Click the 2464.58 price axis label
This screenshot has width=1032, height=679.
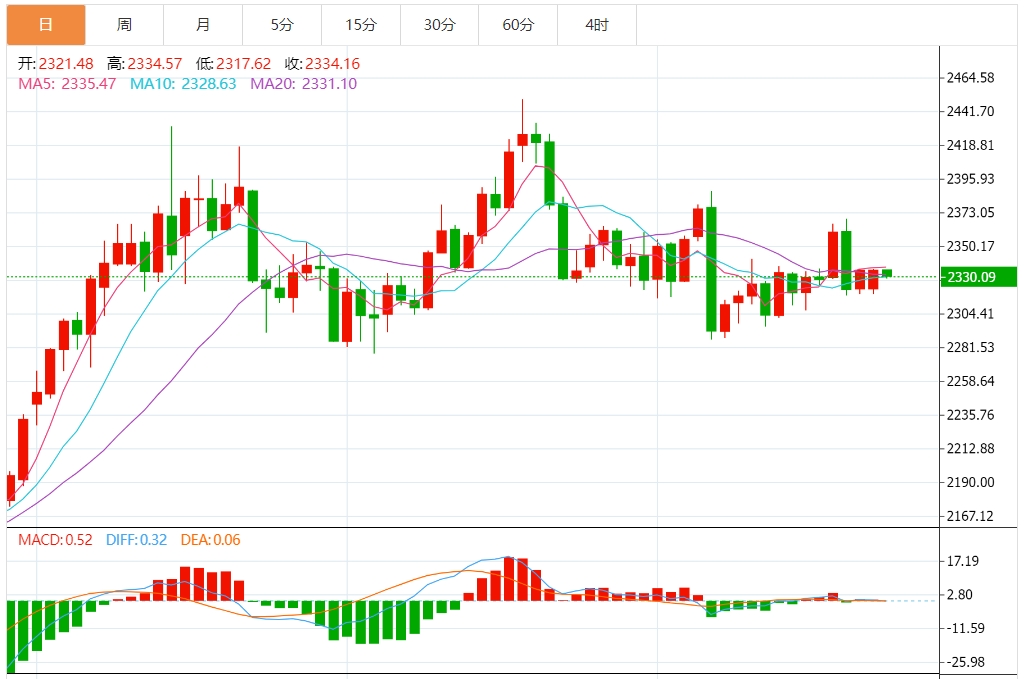coord(970,78)
